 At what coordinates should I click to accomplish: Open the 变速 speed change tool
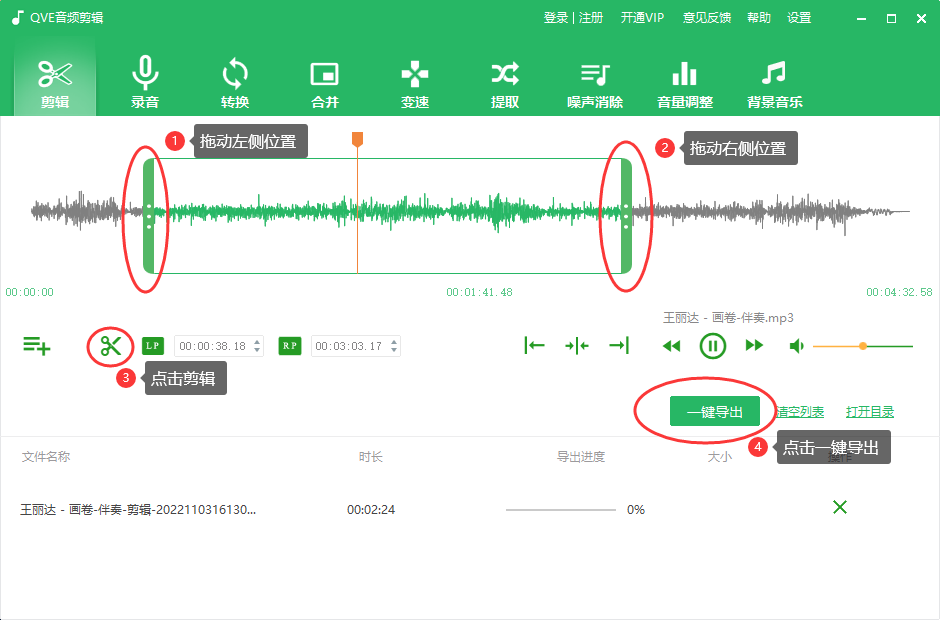coord(415,80)
